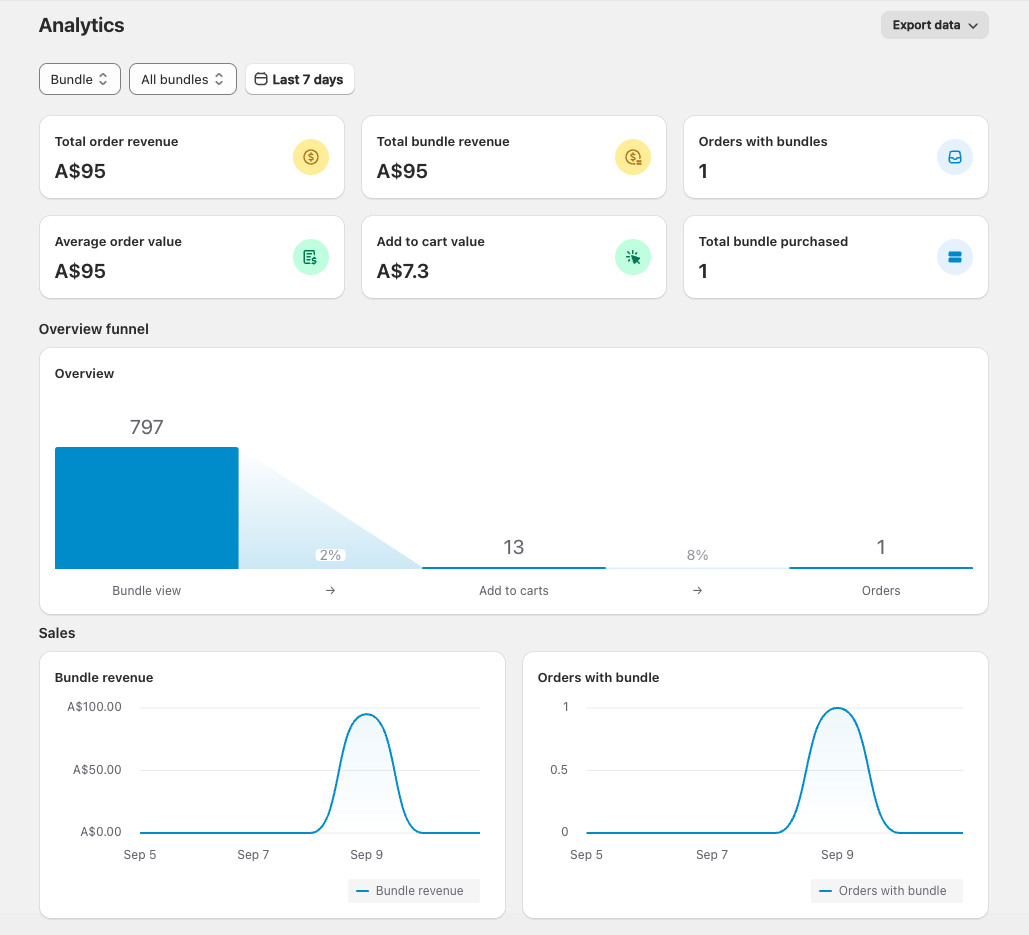
Task: Toggle the Orders with bundle legend item
Action: [x=886, y=891]
